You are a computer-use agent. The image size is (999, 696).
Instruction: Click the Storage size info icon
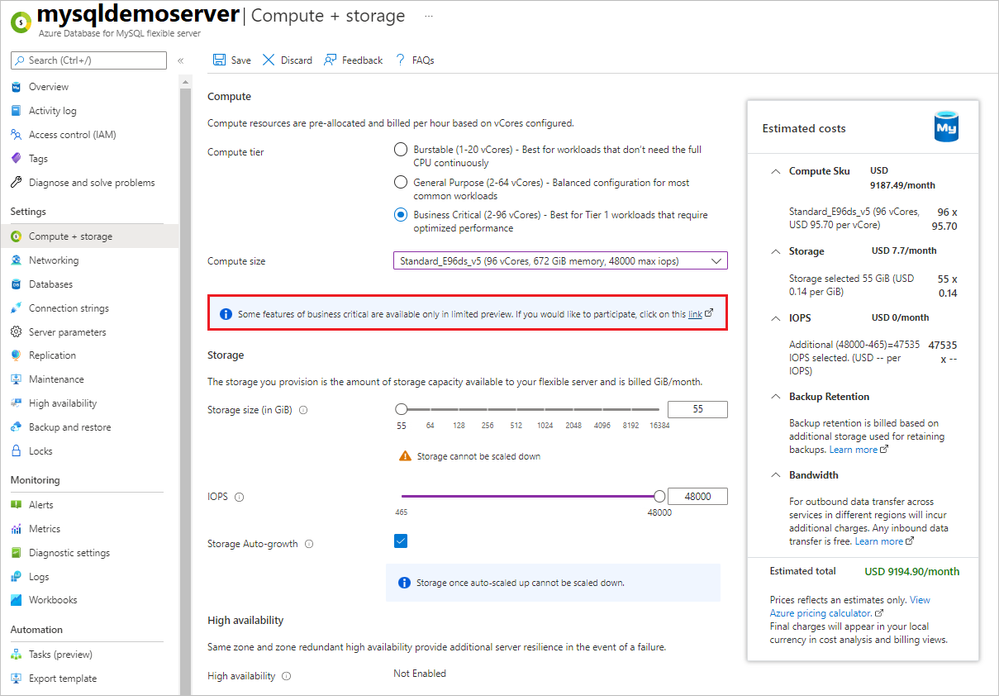point(303,410)
